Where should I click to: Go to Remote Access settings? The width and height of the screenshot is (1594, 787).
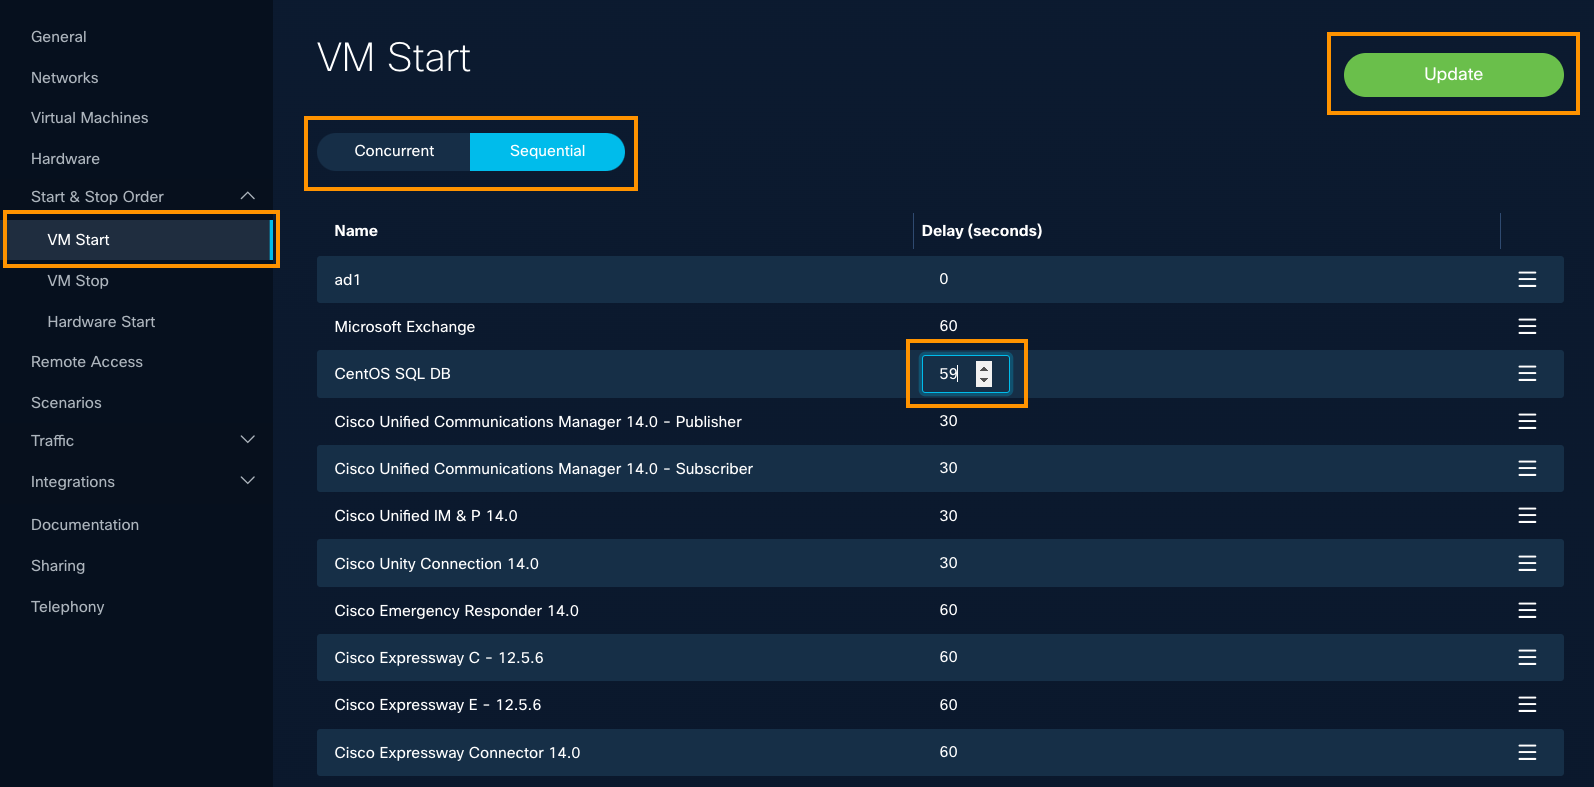coord(87,362)
